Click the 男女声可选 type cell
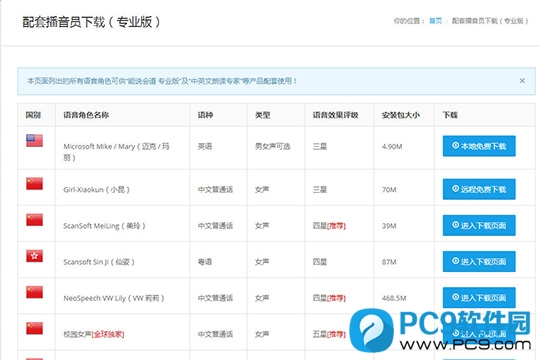The image size is (540, 360). pyautogui.click(x=272, y=146)
